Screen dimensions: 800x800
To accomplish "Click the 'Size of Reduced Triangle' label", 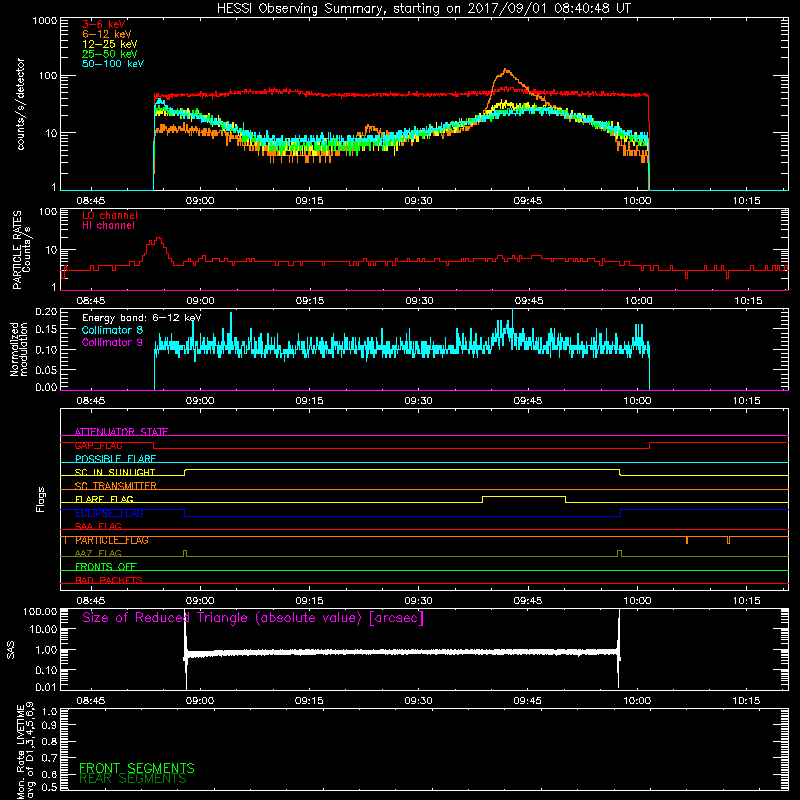I will [x=253, y=618].
